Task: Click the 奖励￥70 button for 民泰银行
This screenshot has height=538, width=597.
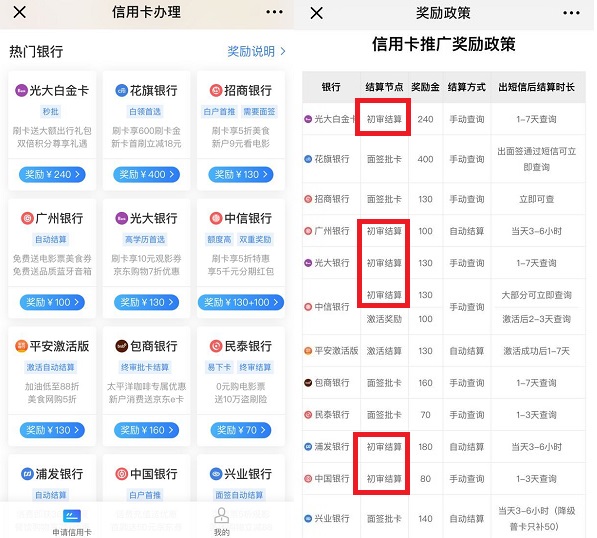Action: coord(241,430)
